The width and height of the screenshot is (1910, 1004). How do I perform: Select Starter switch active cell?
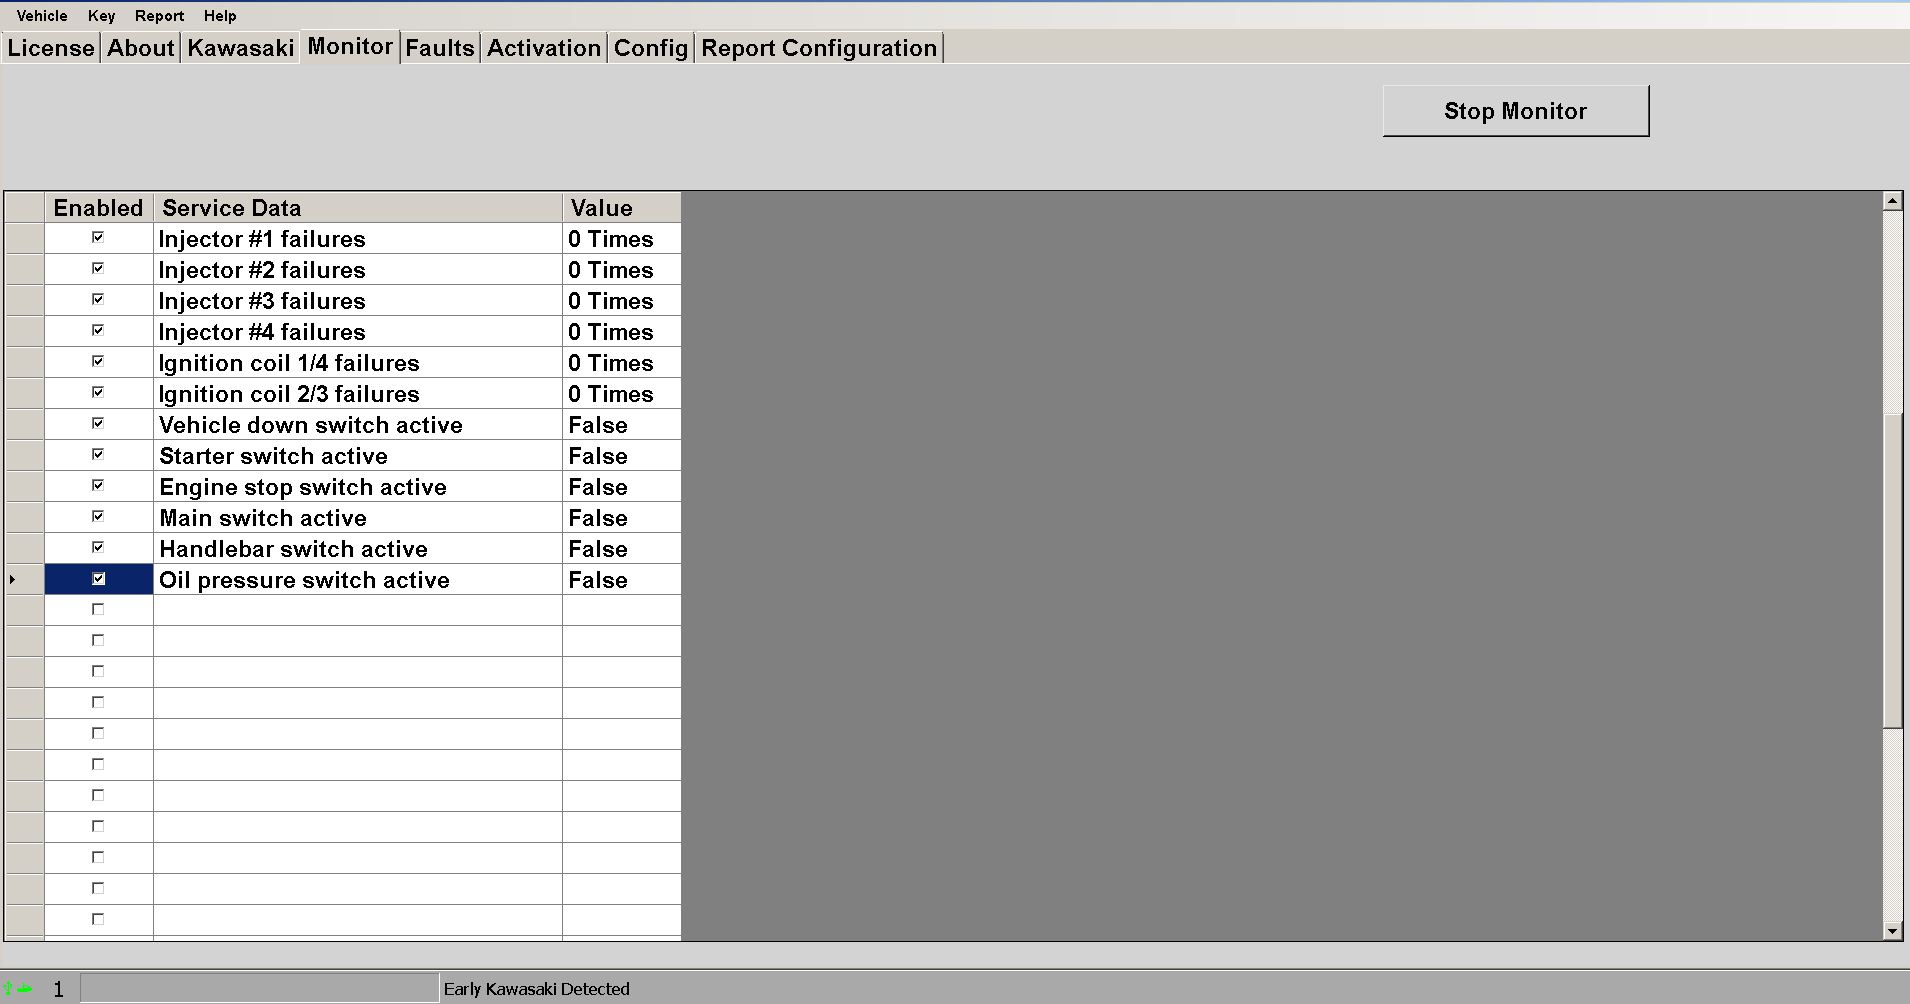coord(358,455)
